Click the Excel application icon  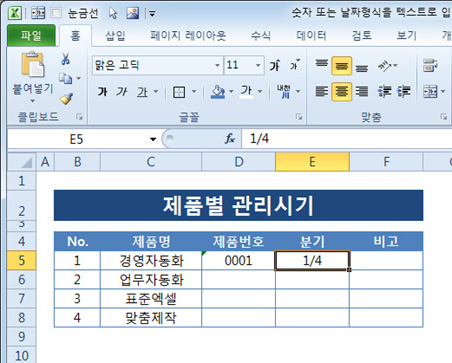click(15, 13)
